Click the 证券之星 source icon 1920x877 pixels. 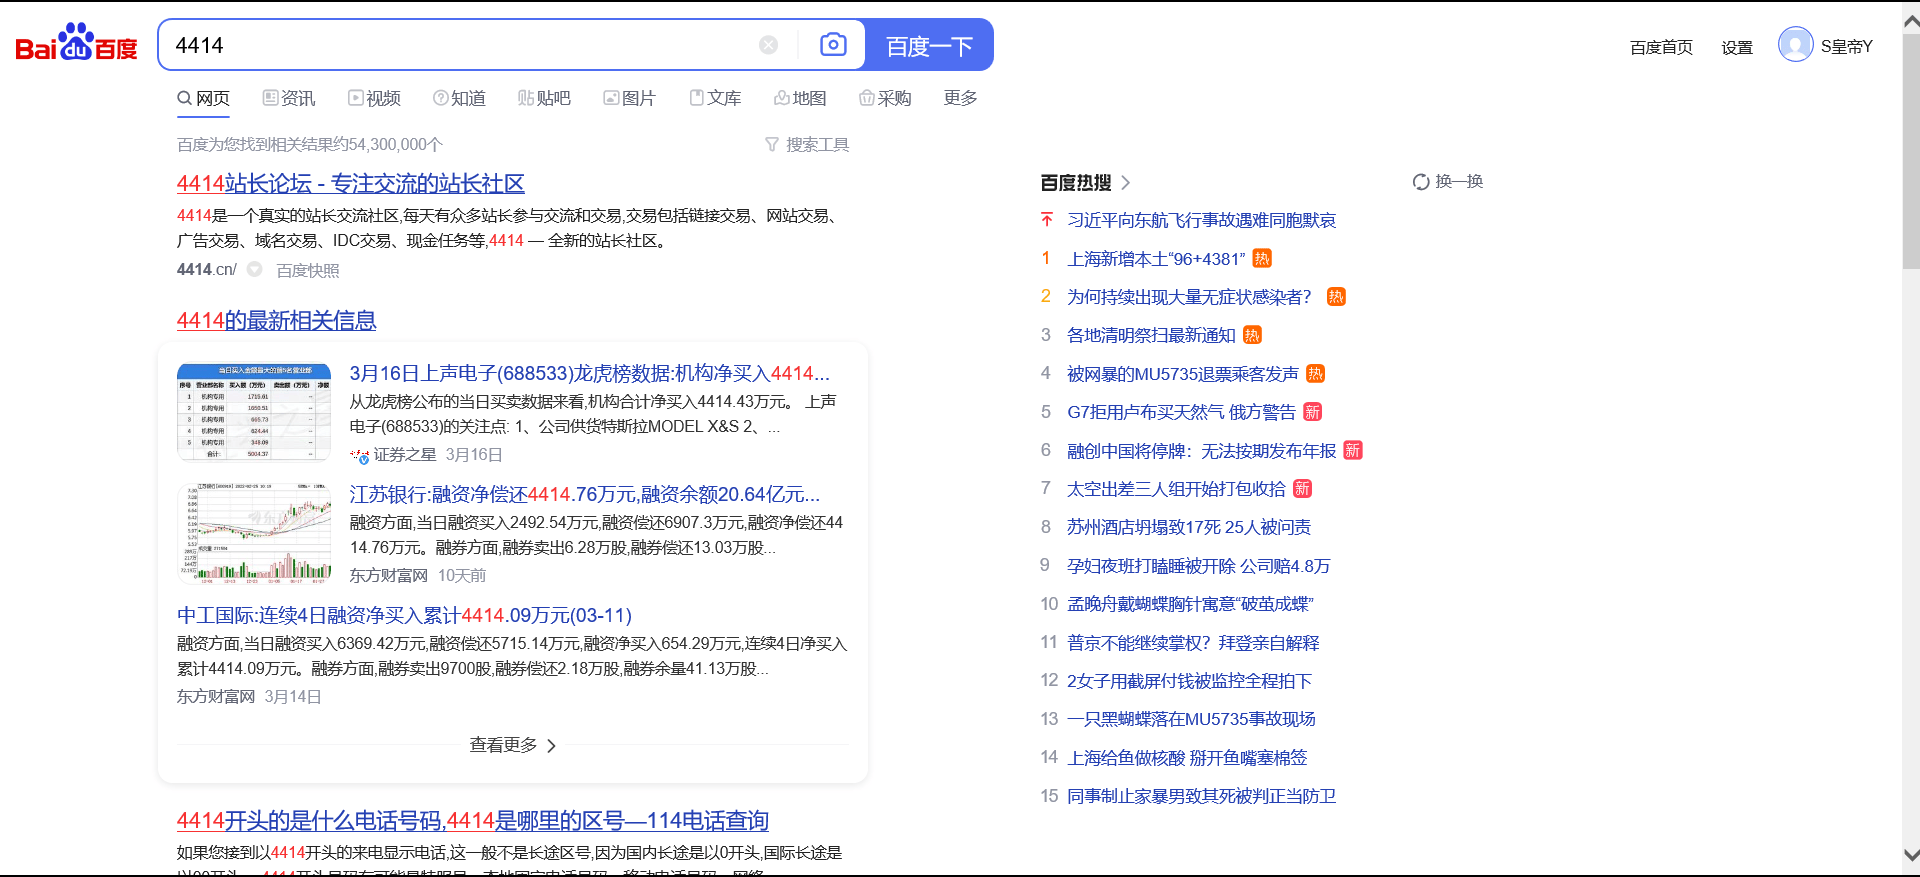[360, 455]
